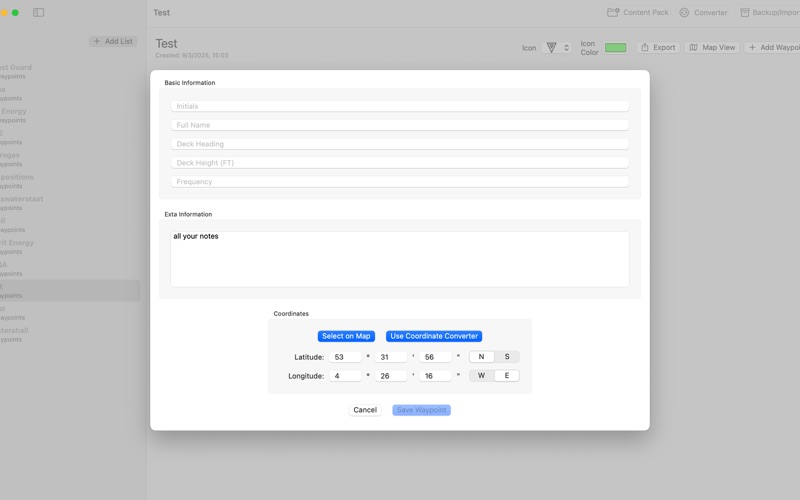The image size is (800, 500).
Task: Select the Wintershall list in sidebar
Action: (x=70, y=335)
